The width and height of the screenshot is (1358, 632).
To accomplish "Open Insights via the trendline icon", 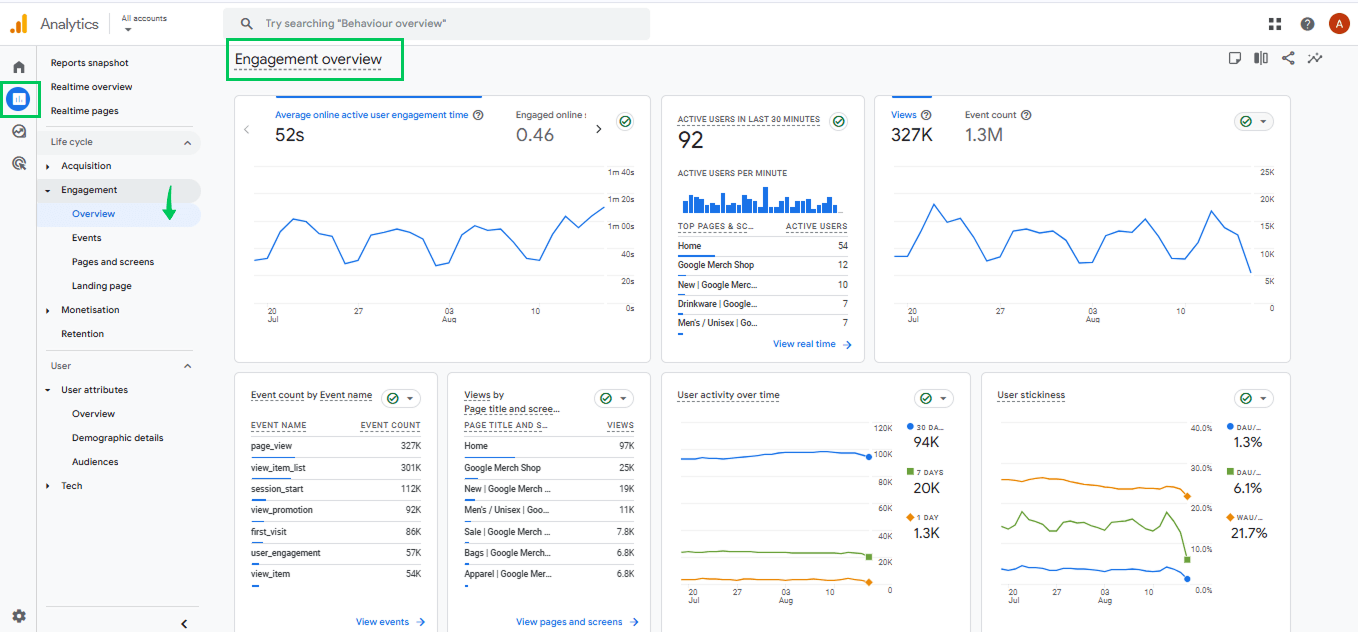I will point(1315,58).
